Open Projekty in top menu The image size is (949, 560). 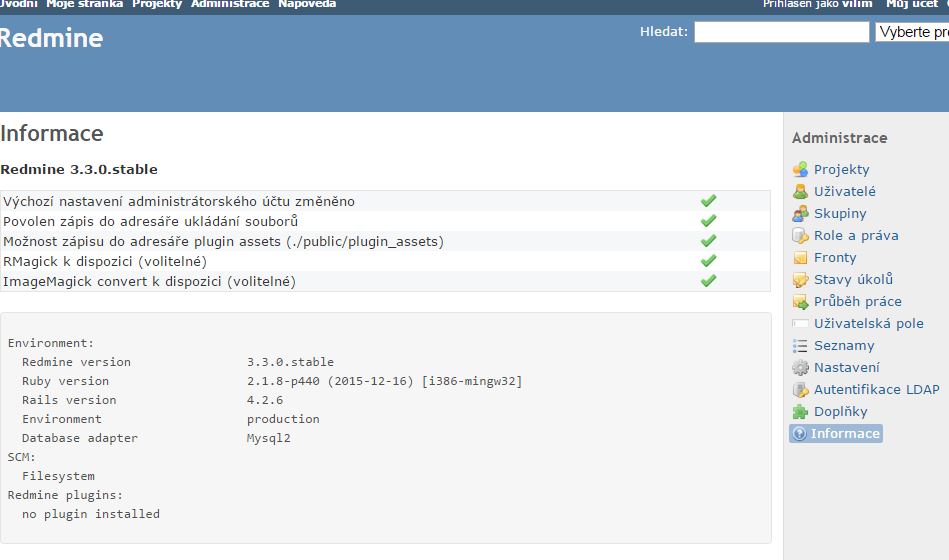tap(157, 4)
